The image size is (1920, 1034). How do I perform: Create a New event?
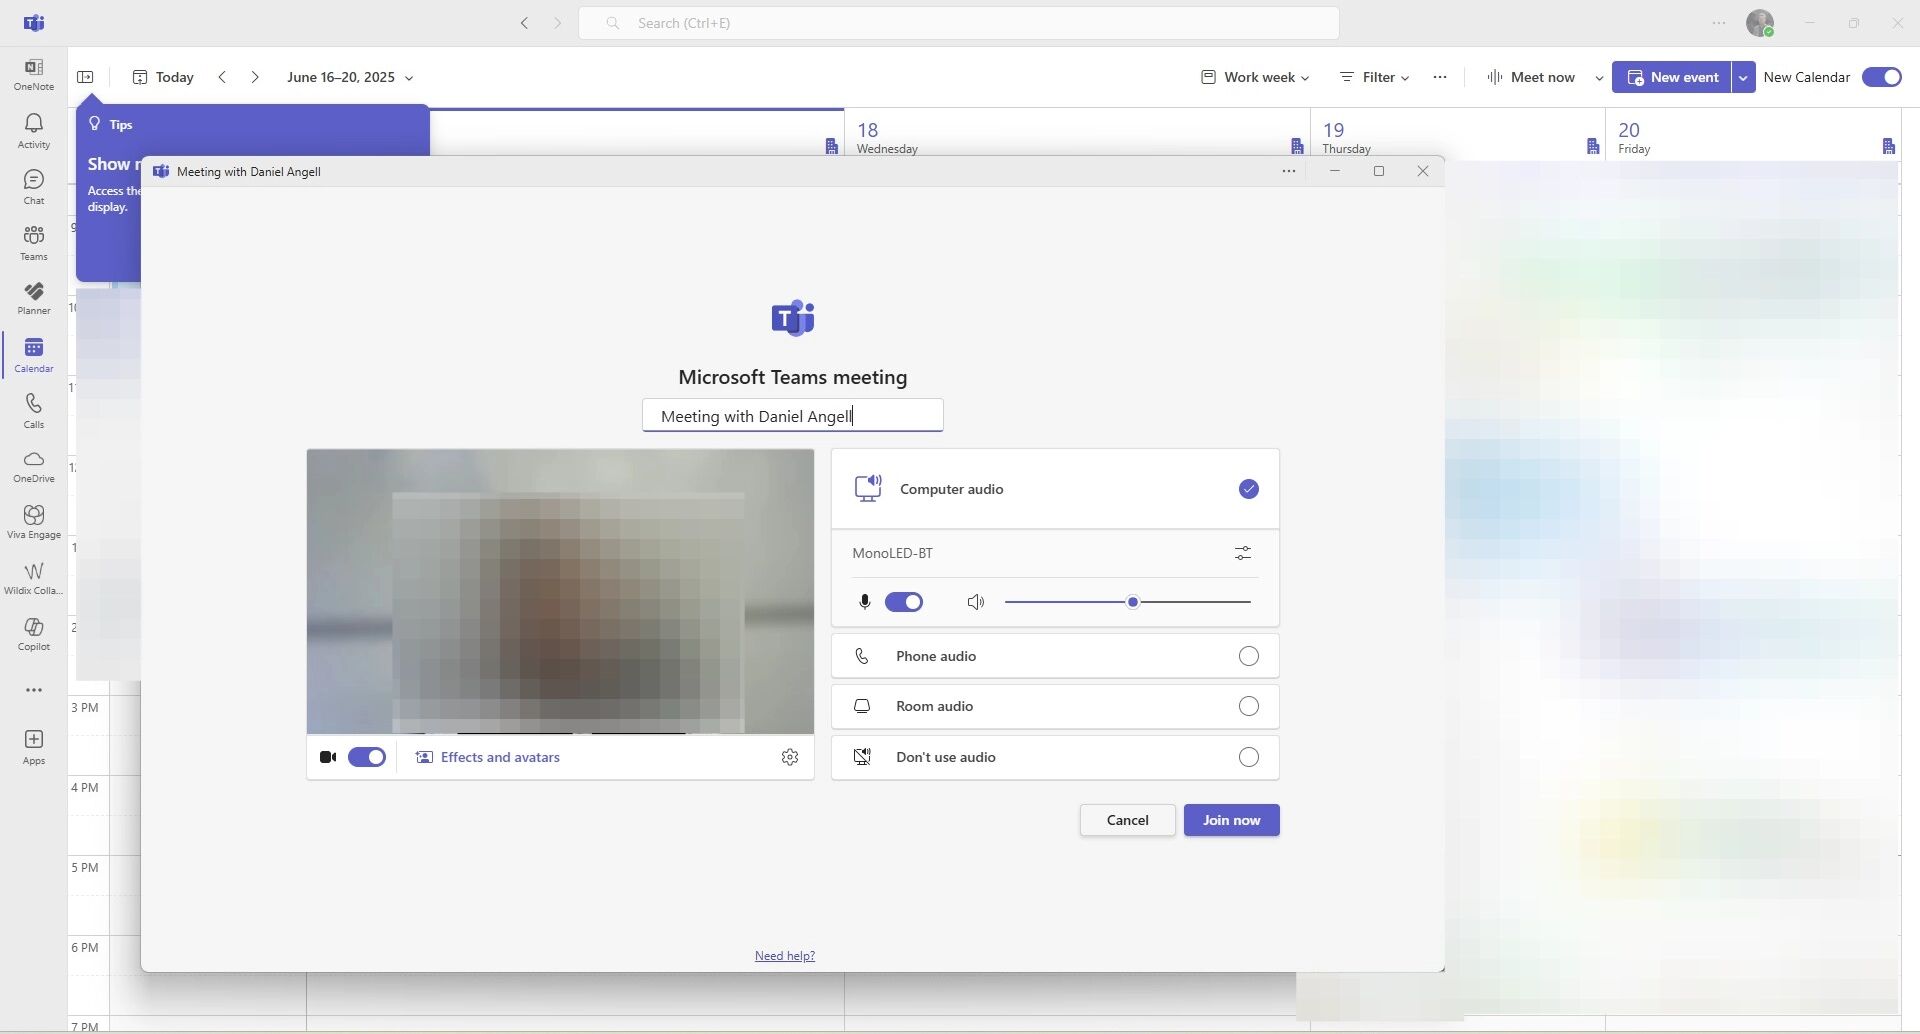pos(1672,77)
